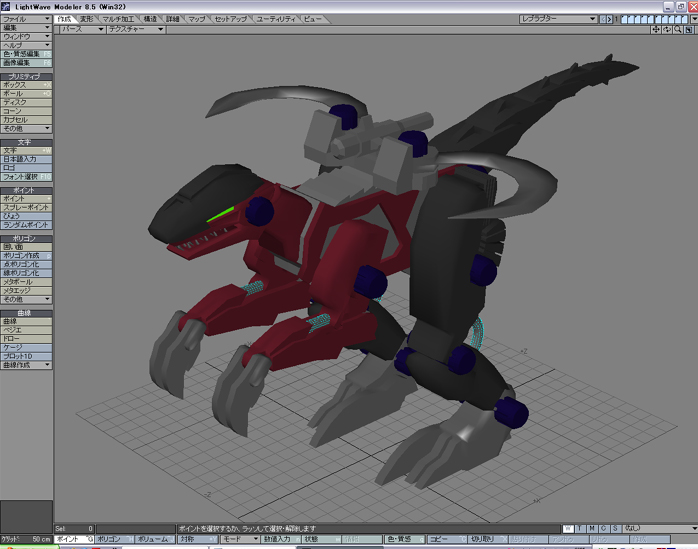
Task: Toggle the M morph map button
Action: (592, 529)
